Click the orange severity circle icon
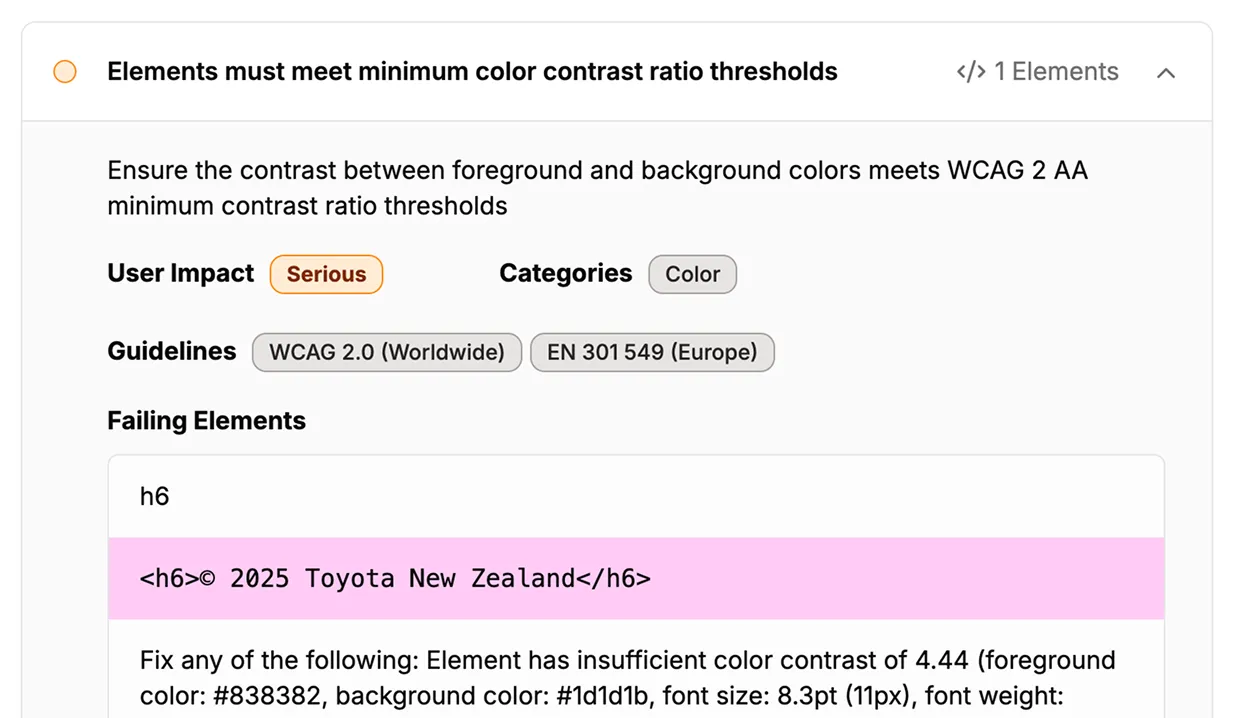The height and width of the screenshot is (718, 1238). (65, 72)
